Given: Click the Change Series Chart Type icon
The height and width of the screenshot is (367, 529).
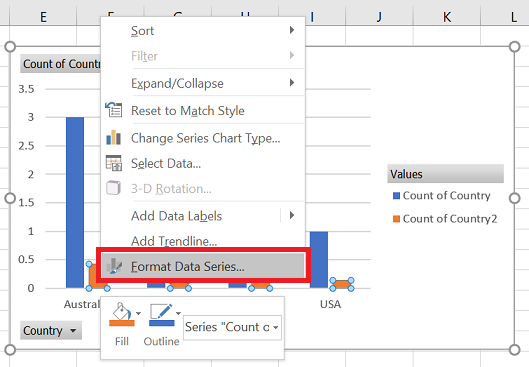Looking at the screenshot, I should coord(114,138).
